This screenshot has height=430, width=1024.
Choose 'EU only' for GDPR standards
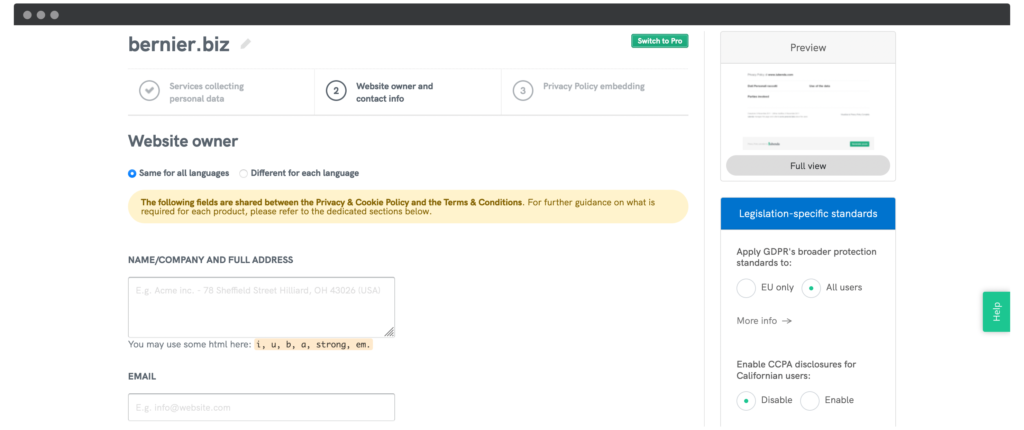point(746,288)
